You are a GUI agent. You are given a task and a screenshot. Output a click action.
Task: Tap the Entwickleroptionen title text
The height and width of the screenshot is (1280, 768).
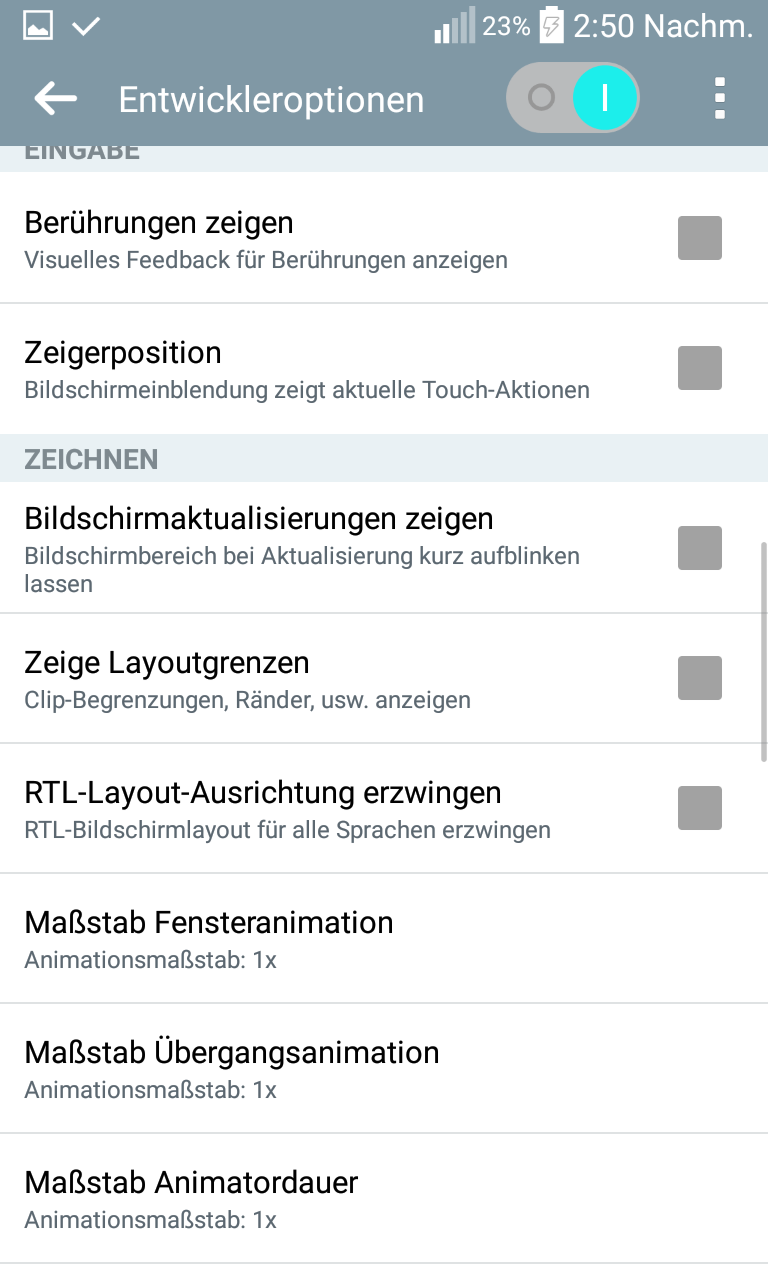click(271, 100)
